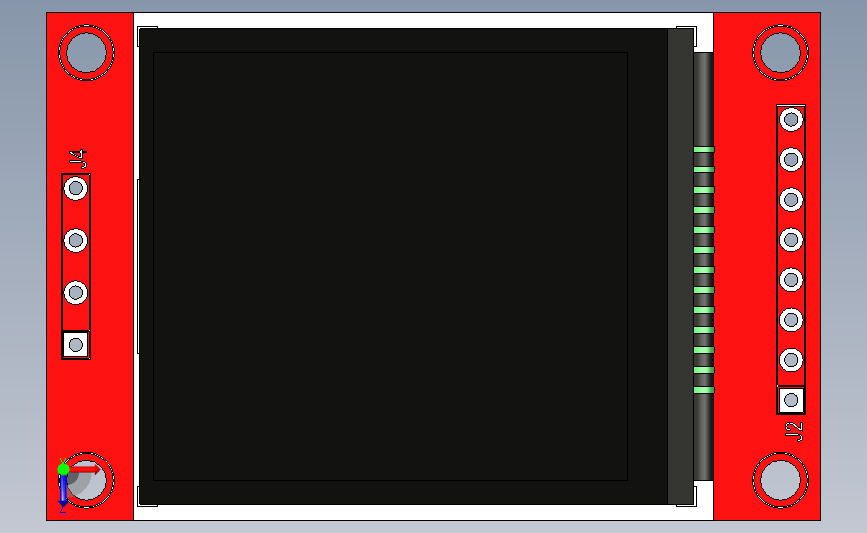Select the blue Z-axis arrow
The width and height of the screenshot is (867, 533).
[x=64, y=491]
